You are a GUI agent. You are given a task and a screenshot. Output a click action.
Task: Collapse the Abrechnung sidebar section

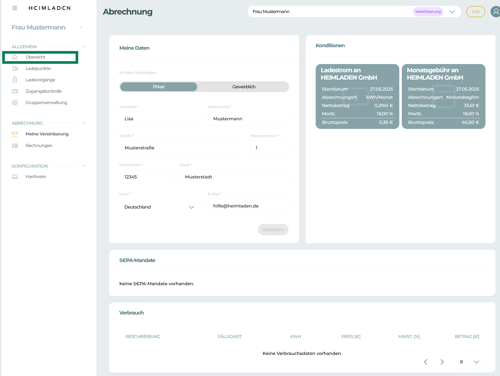pyautogui.click(x=84, y=123)
